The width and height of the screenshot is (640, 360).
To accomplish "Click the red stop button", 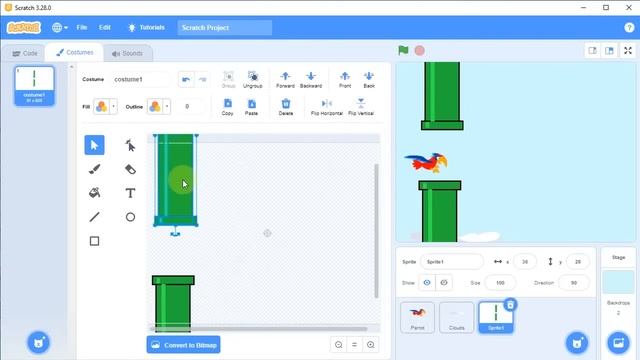I will [x=420, y=51].
